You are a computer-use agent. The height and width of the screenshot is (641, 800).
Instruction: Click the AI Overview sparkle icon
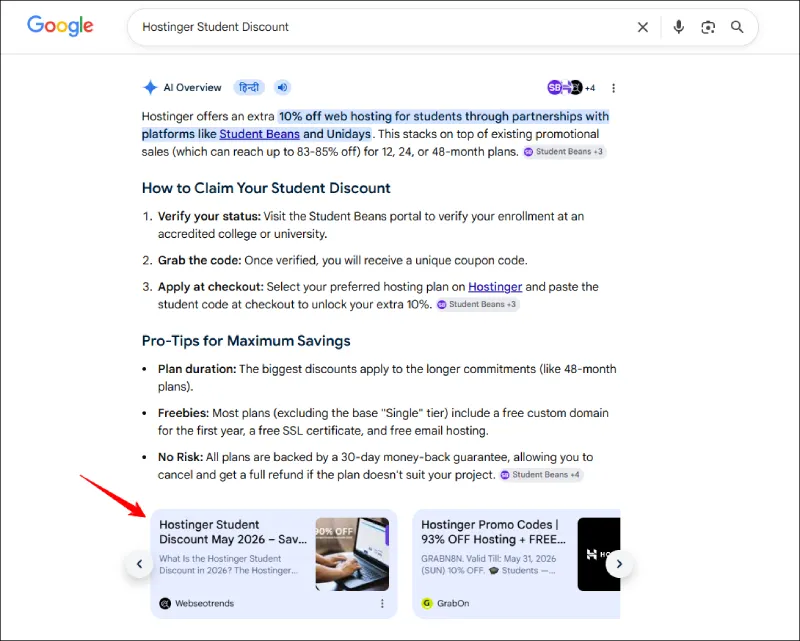click(x=150, y=88)
